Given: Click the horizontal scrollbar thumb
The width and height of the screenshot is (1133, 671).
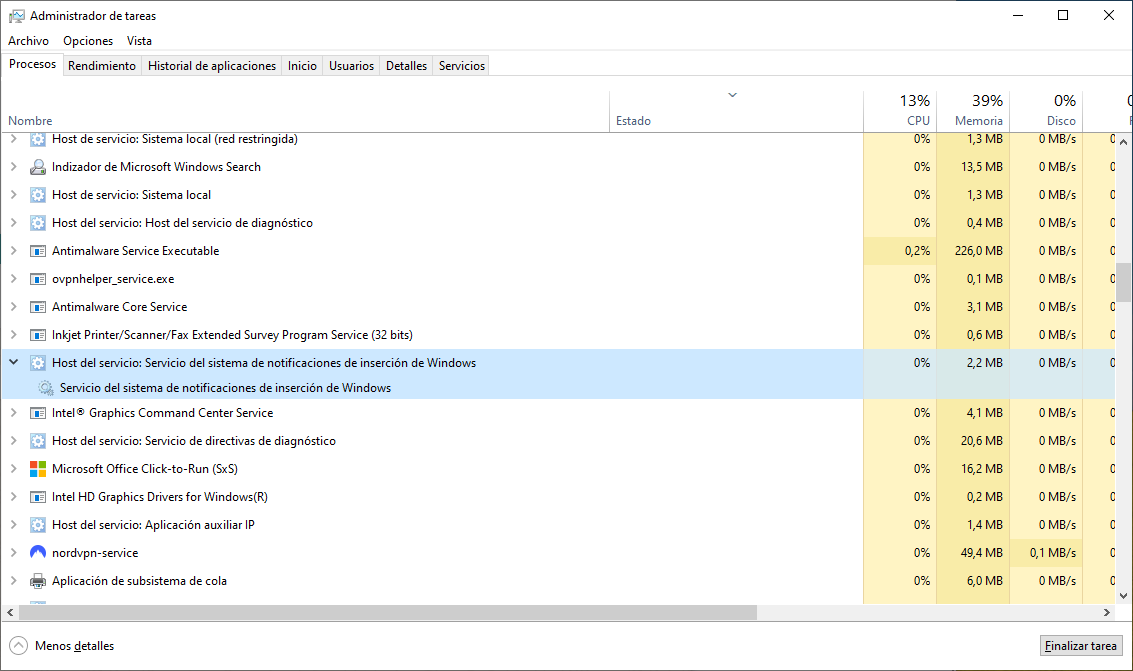Looking at the screenshot, I should (388, 612).
